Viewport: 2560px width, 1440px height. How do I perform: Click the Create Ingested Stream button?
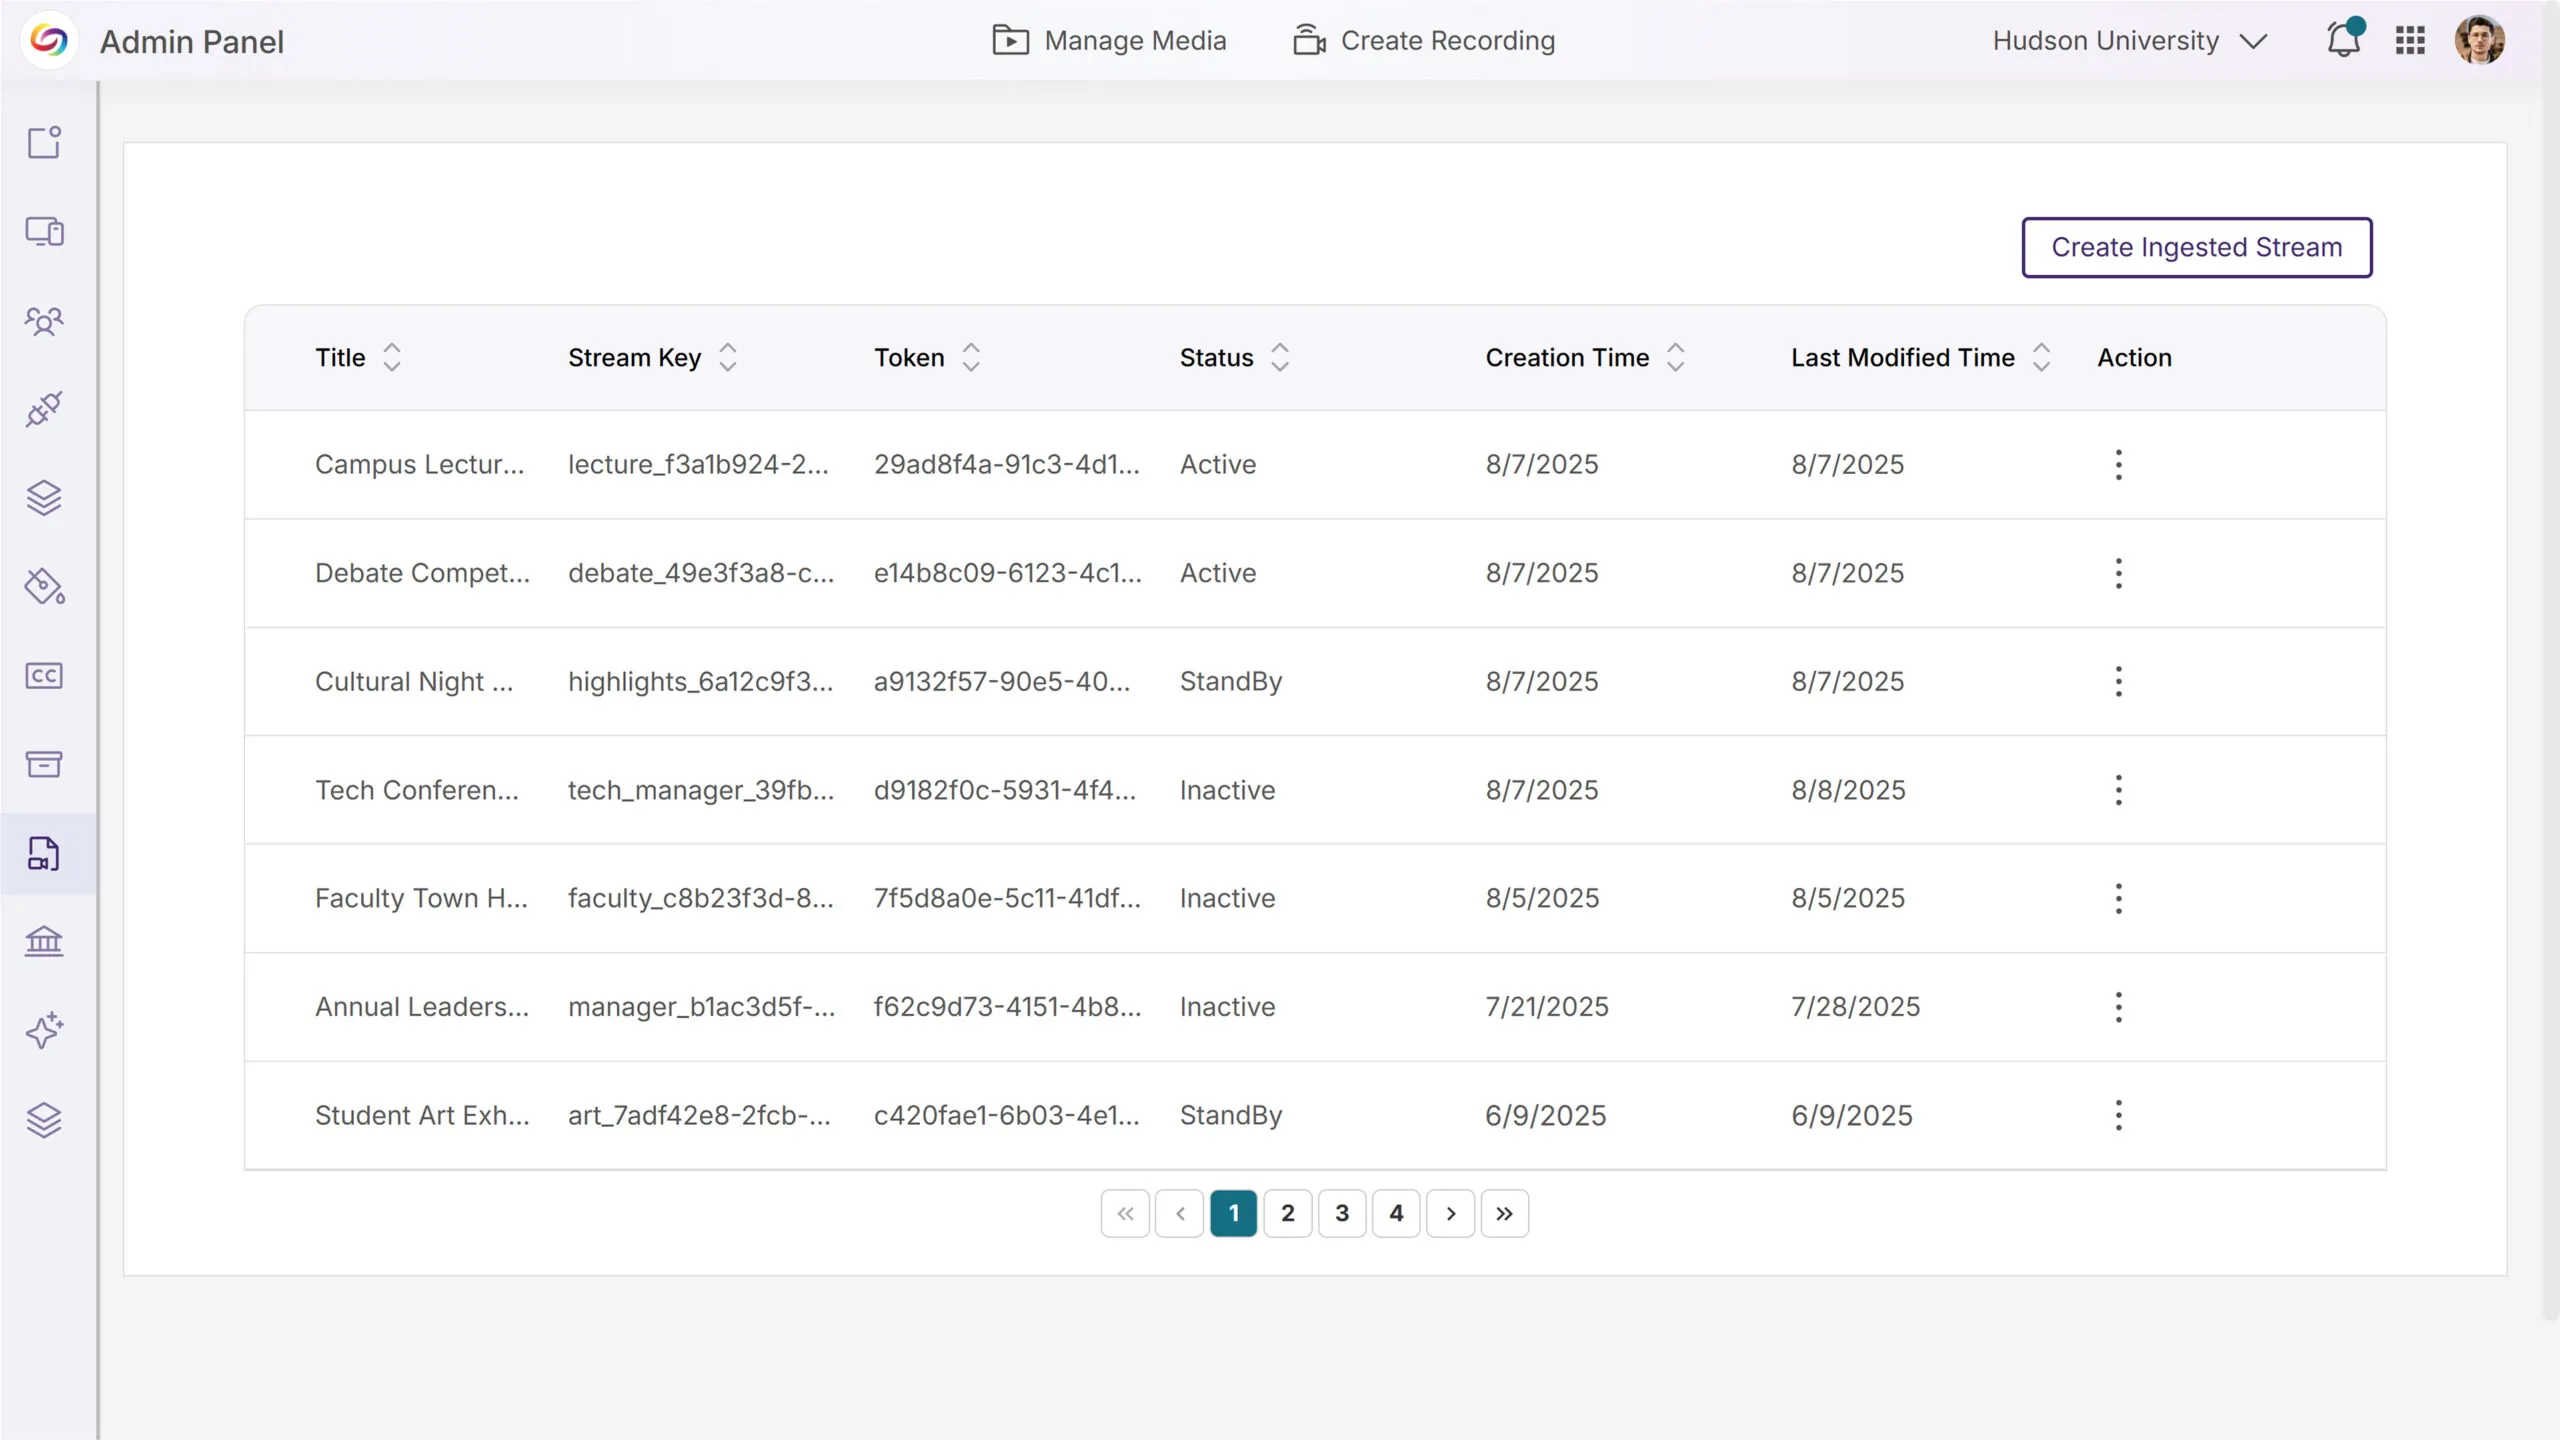[x=2196, y=247]
